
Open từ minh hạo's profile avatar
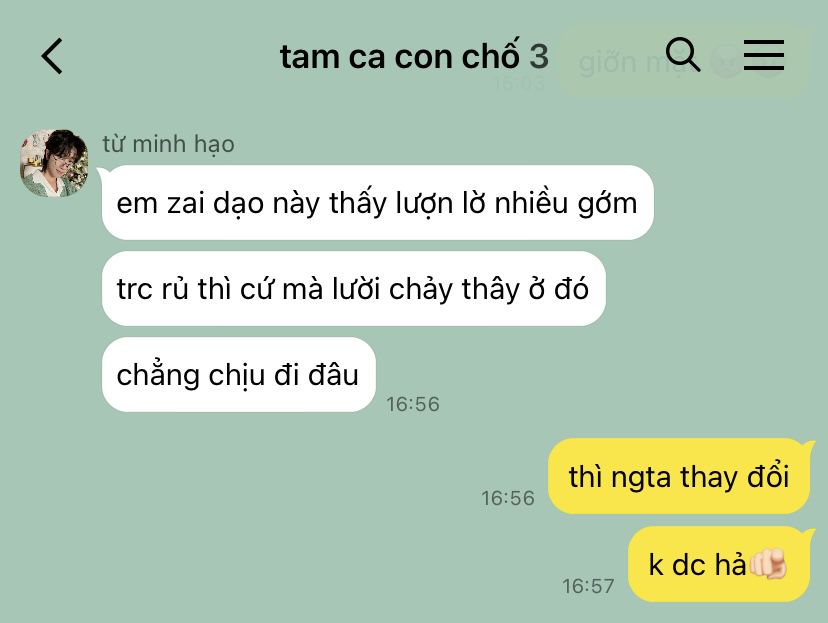[54, 163]
